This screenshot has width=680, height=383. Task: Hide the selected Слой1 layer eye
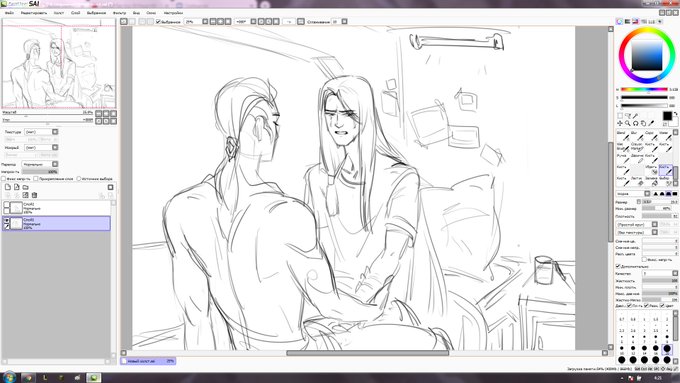[7, 220]
